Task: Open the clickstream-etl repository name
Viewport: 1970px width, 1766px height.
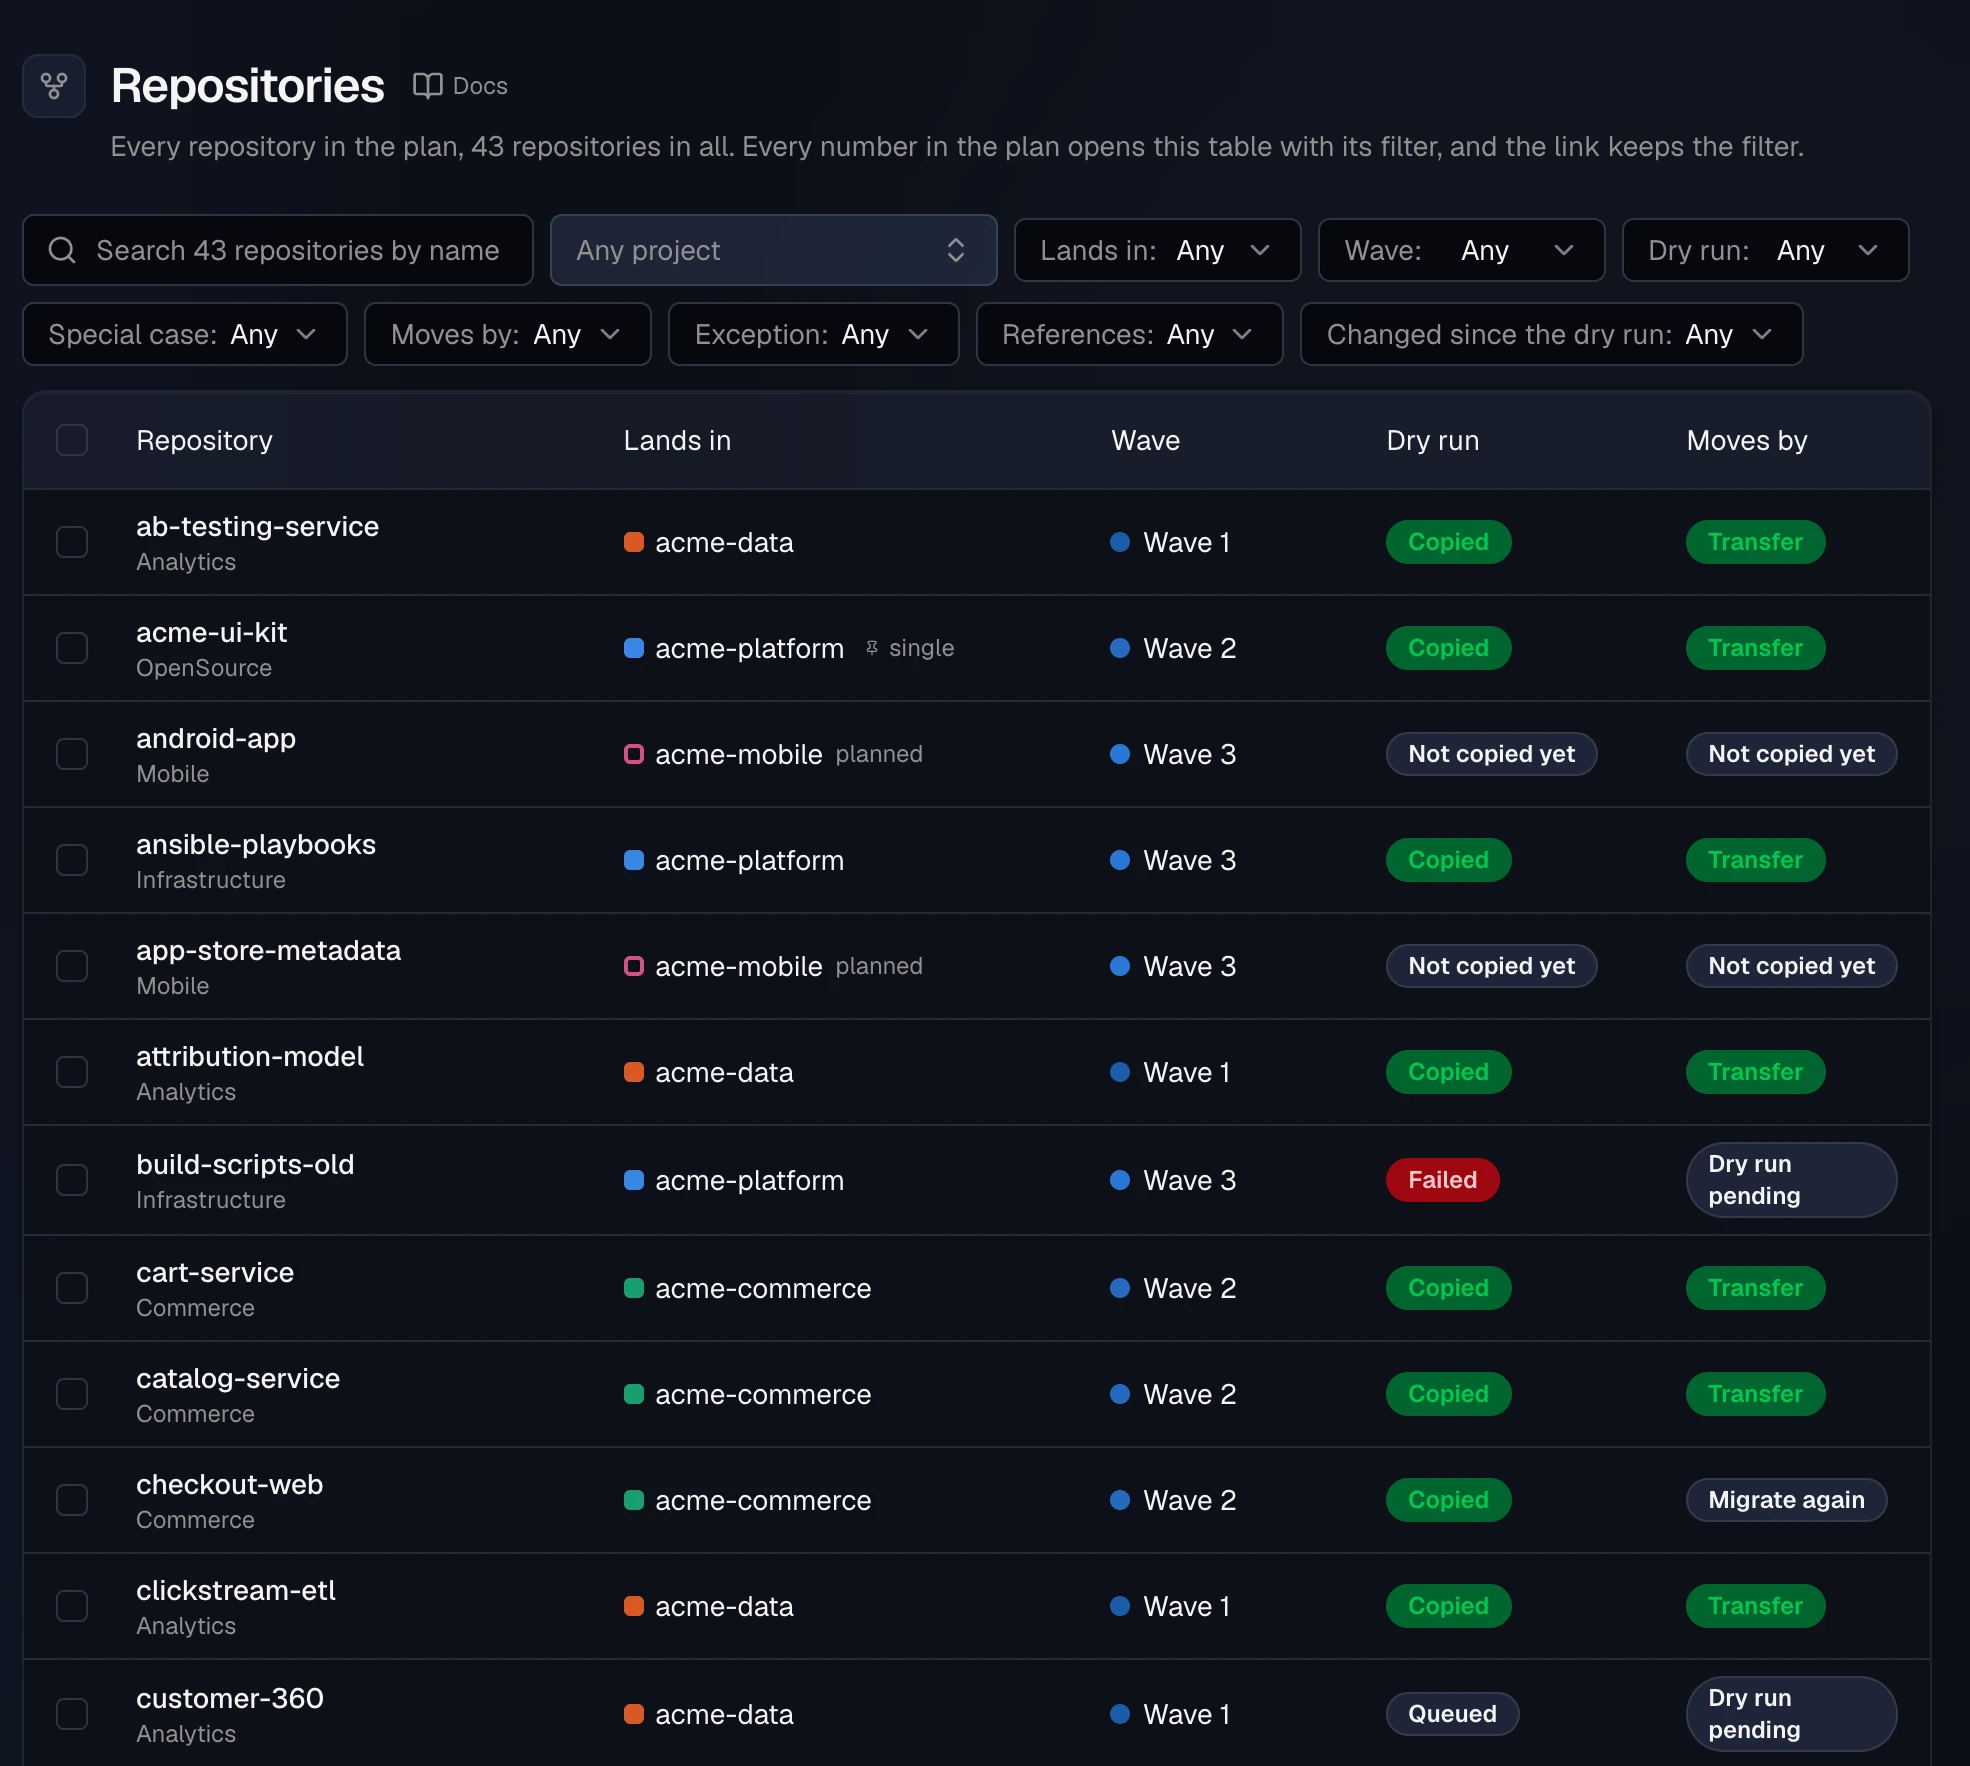Action: 236,1590
